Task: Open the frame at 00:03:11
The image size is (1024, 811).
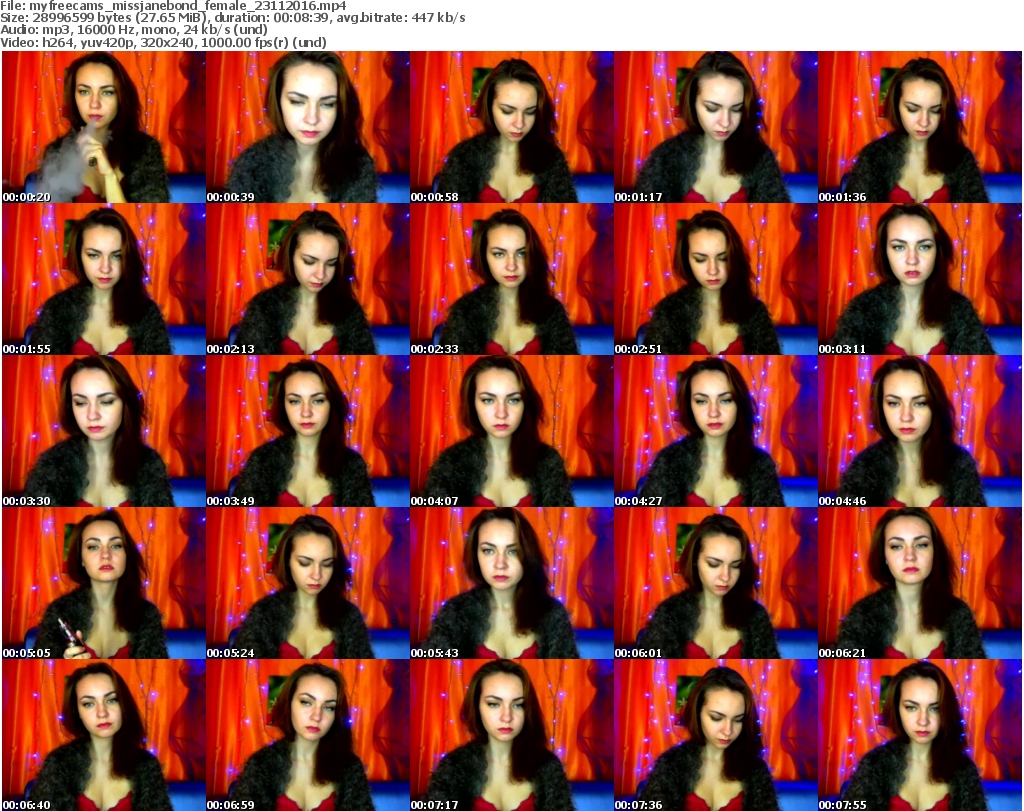Action: coord(920,279)
